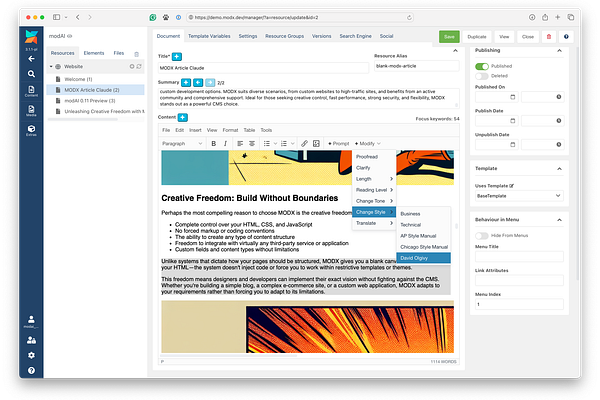Viewport: 600px width, 400px height.
Task: Switch to the Versions tab
Action: coord(321,36)
